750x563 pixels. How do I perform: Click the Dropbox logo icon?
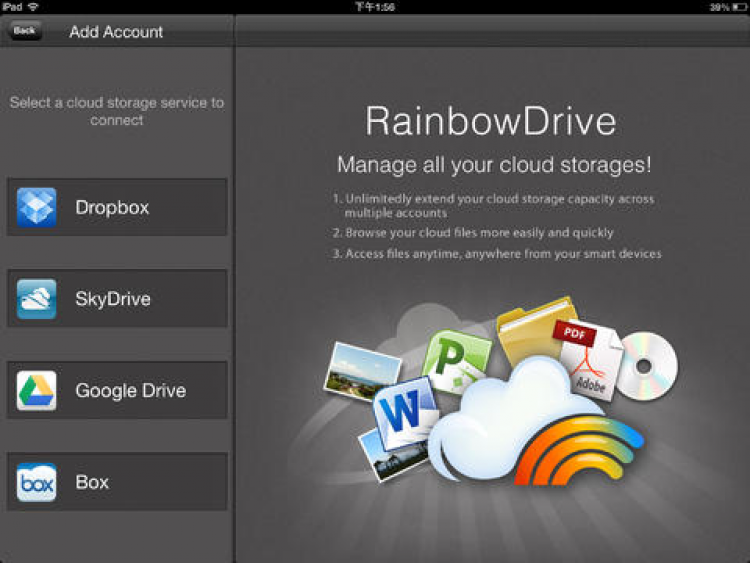tap(36, 207)
